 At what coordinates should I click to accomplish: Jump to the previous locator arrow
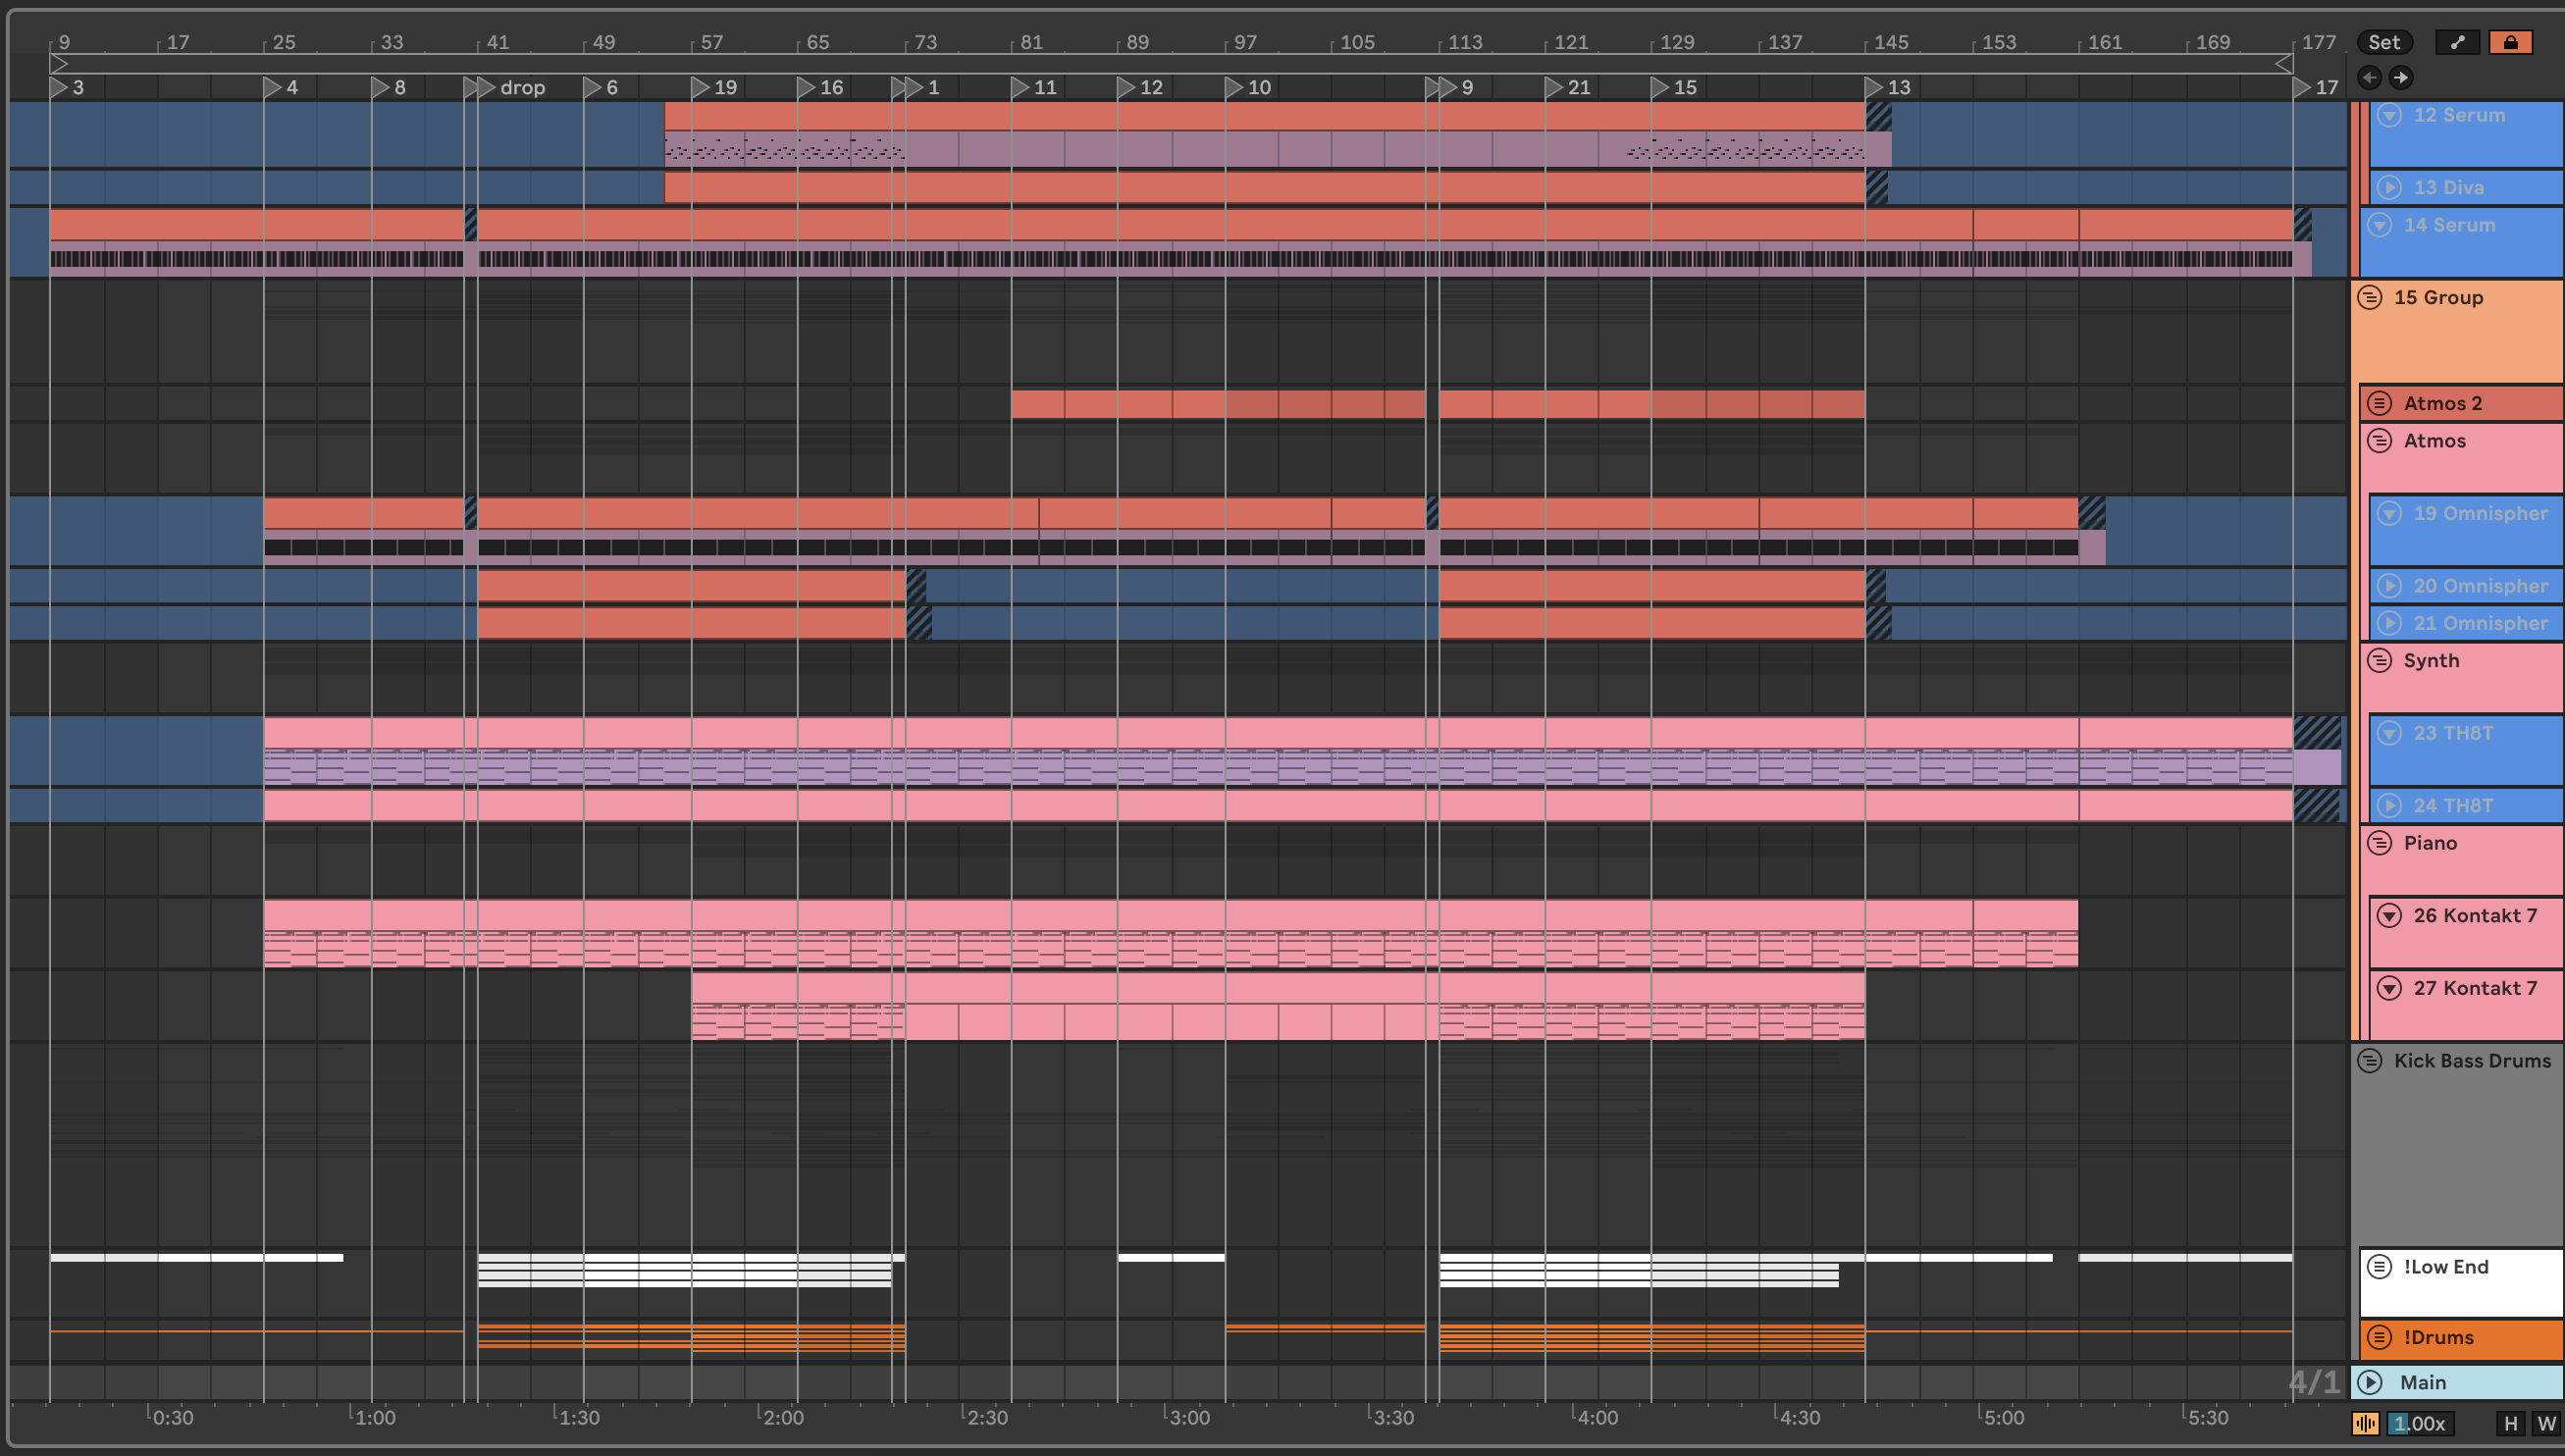pyautogui.click(x=2369, y=77)
